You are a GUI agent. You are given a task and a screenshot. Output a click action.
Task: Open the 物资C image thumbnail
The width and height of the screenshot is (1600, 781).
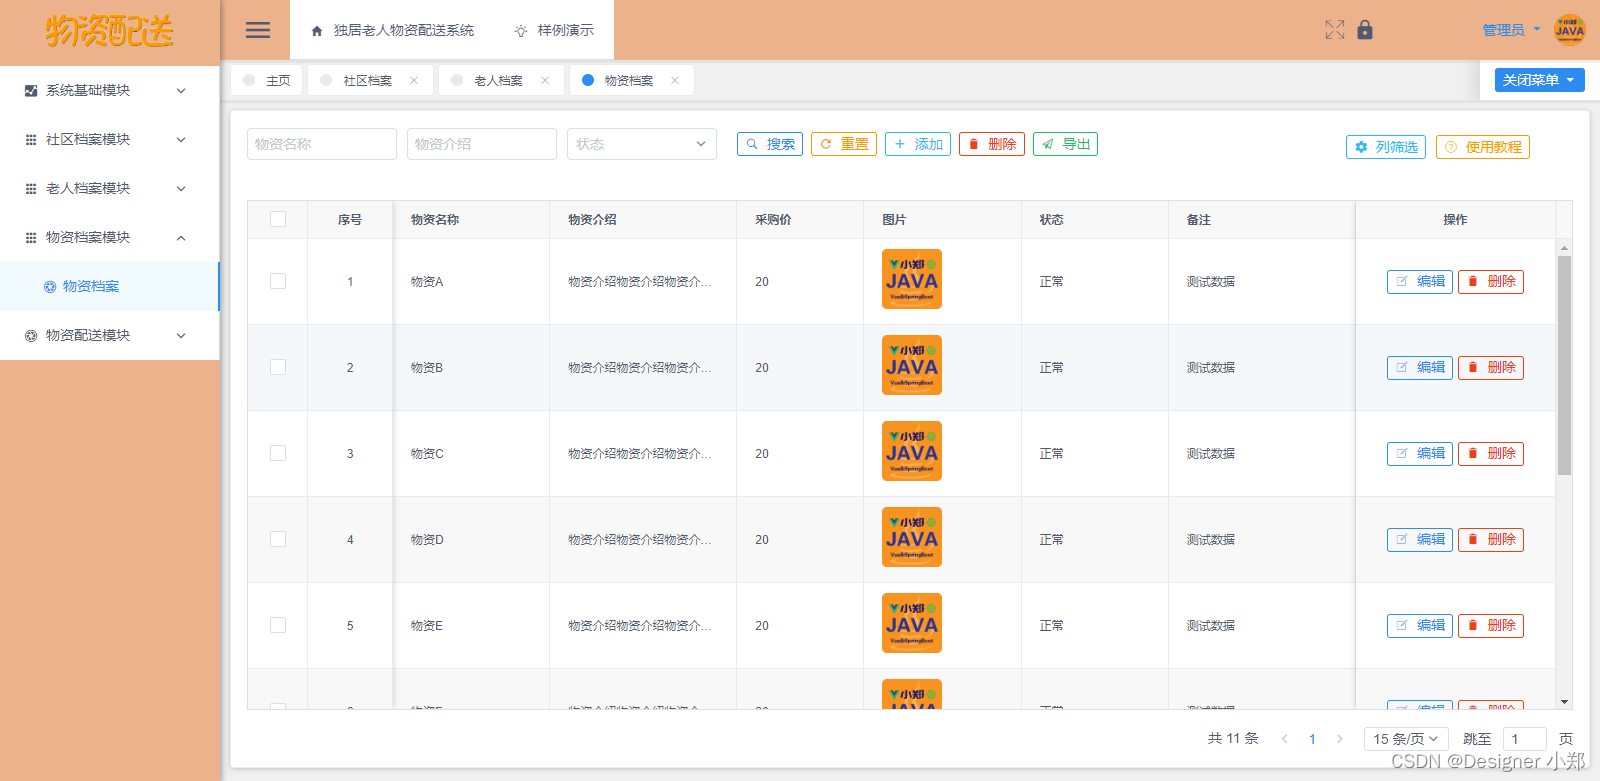(x=912, y=451)
